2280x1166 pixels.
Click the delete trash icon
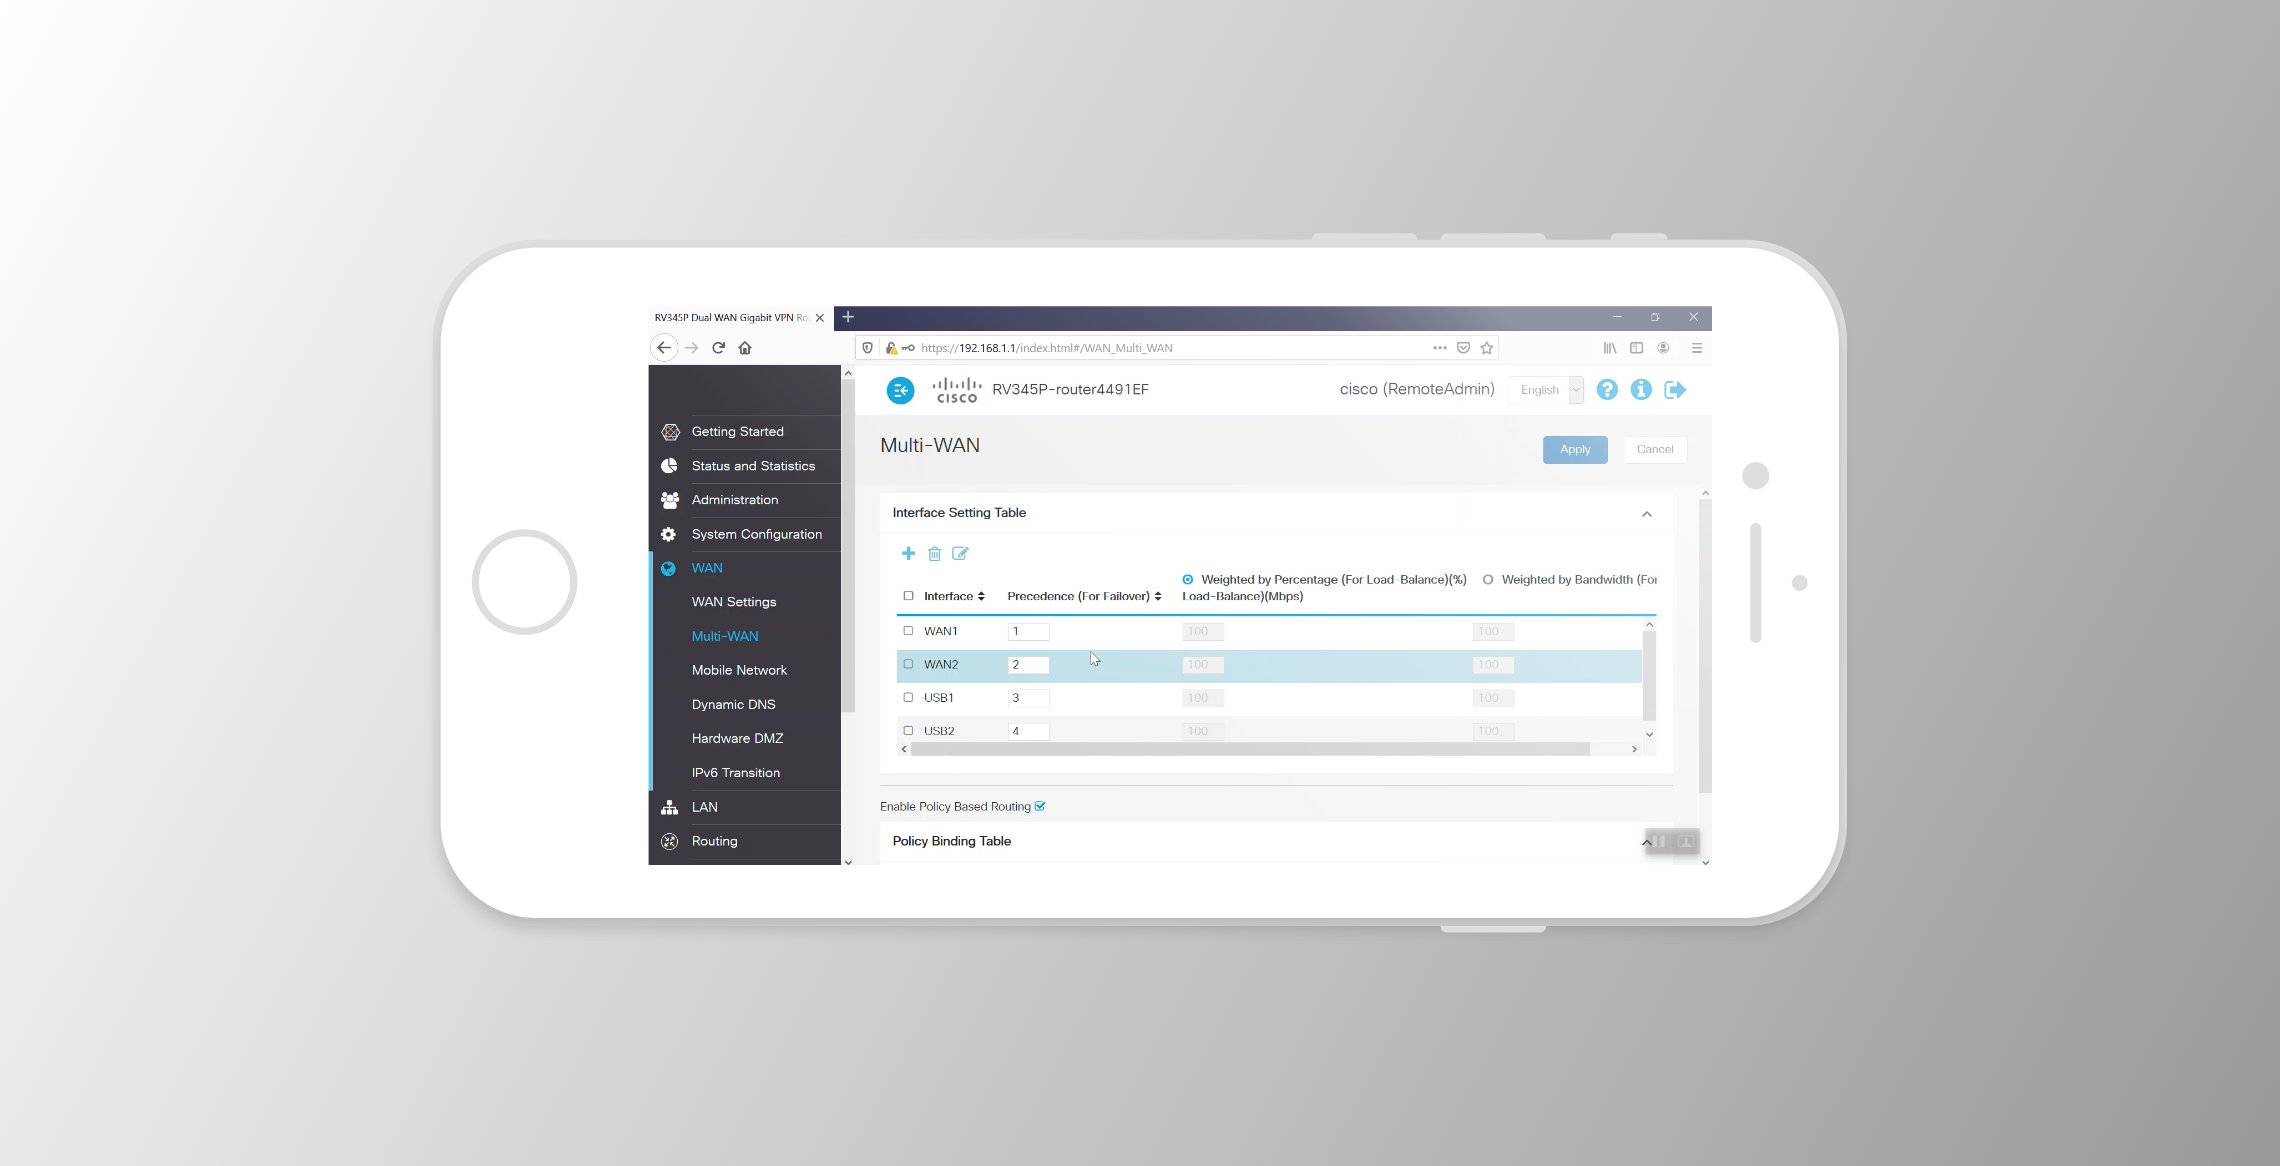click(934, 554)
